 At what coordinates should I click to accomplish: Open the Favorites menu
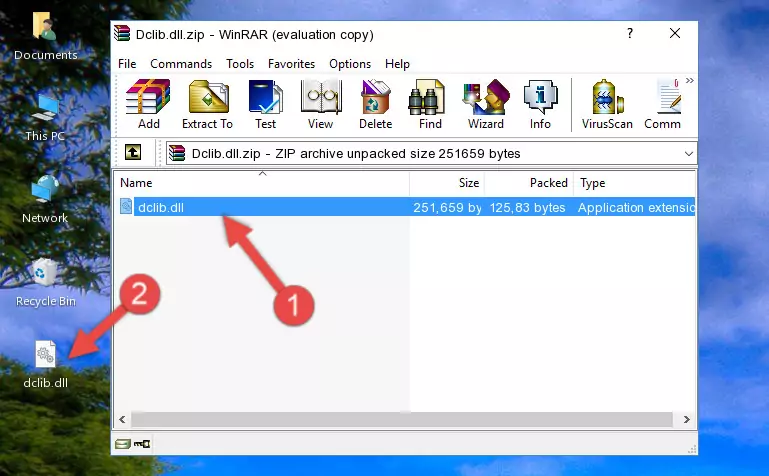291,64
